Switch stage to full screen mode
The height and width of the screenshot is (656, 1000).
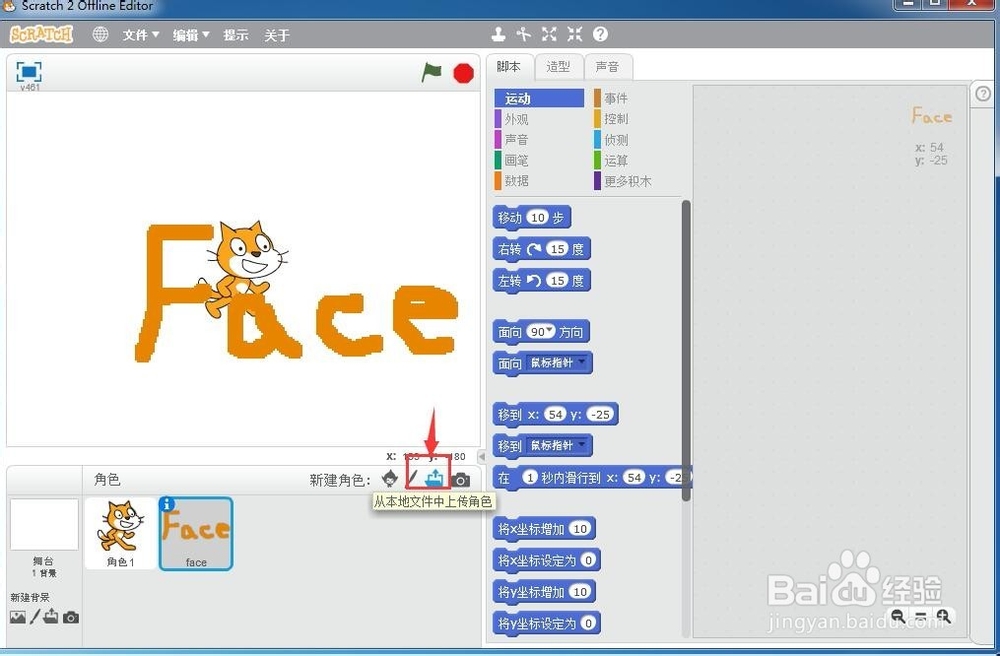click(29, 71)
